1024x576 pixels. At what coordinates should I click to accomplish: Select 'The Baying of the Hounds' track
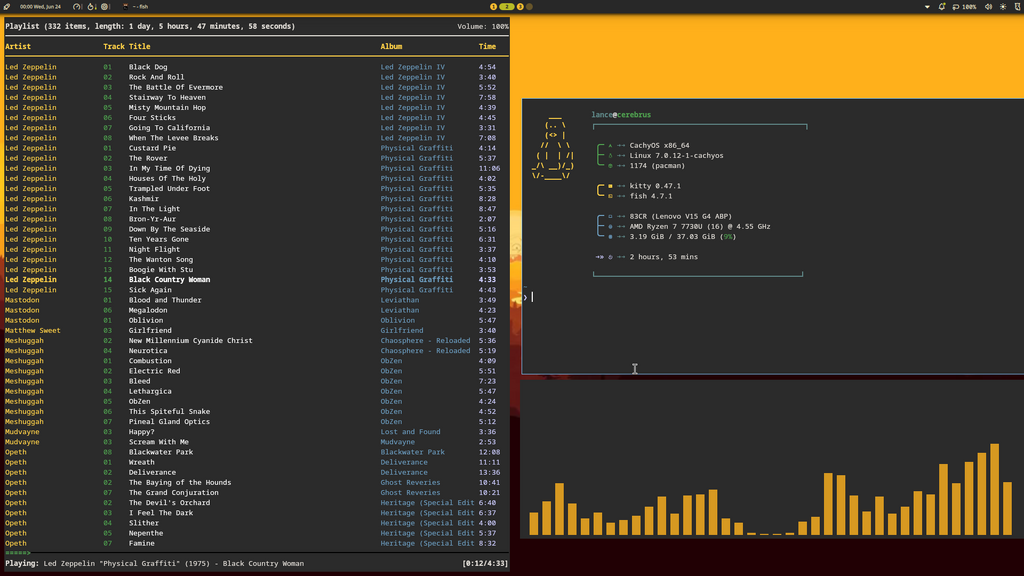pyautogui.click(x=256, y=483)
